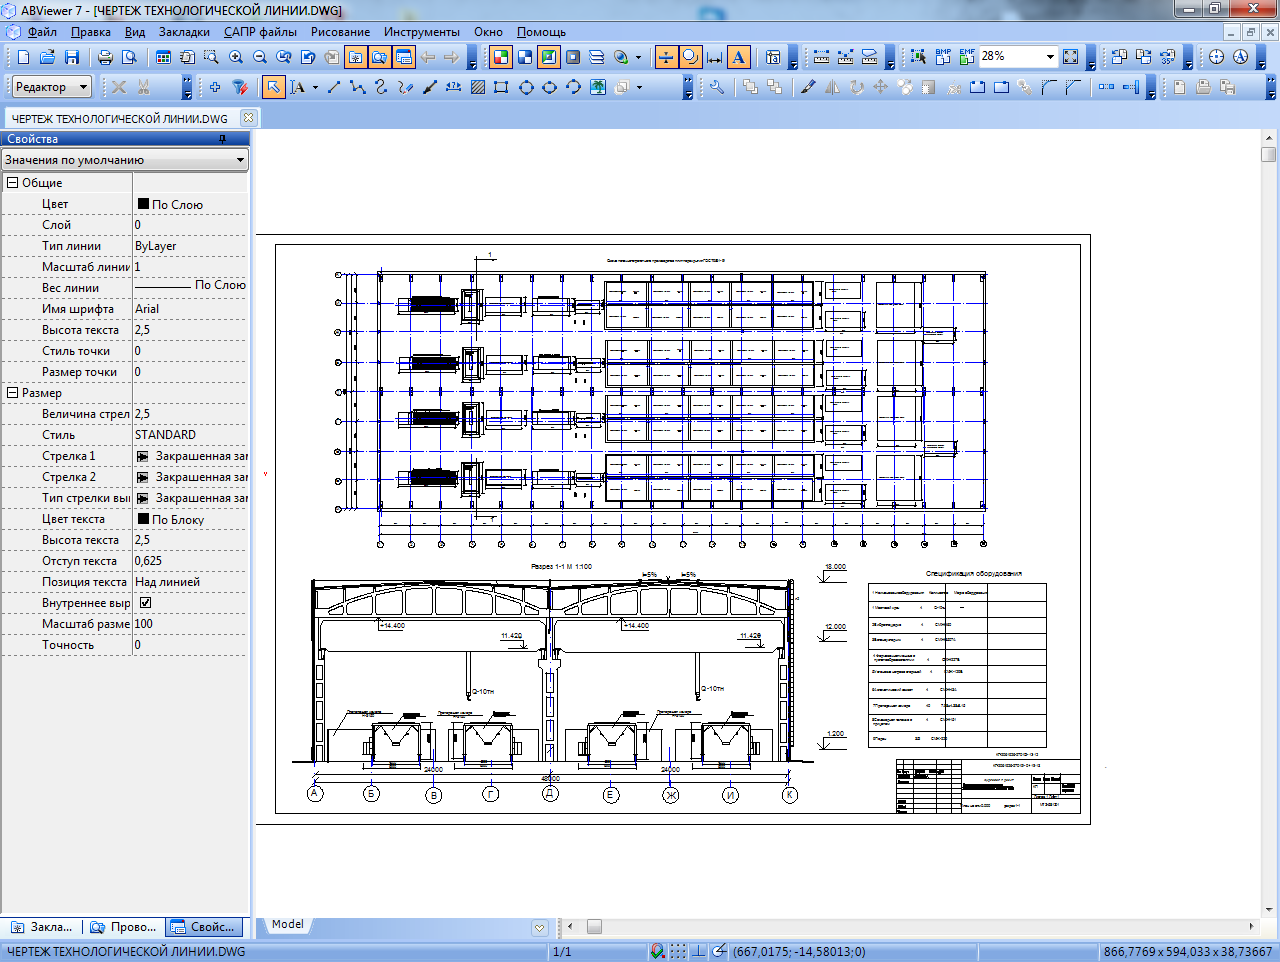The image size is (1280, 962).
Task: Toggle dimensions display icon
Action: (715, 57)
